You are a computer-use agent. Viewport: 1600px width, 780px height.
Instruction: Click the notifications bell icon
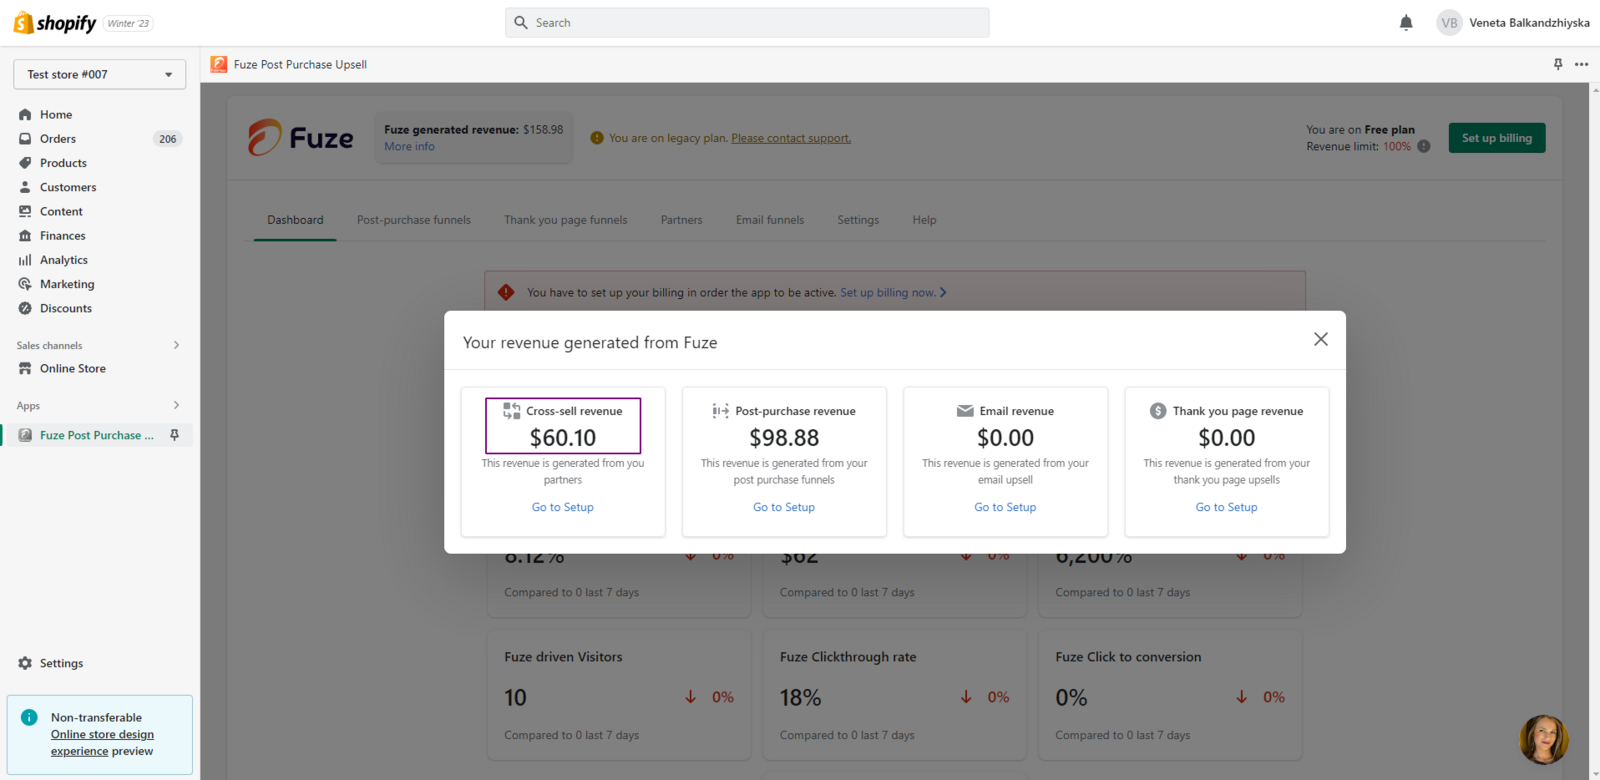(x=1406, y=23)
